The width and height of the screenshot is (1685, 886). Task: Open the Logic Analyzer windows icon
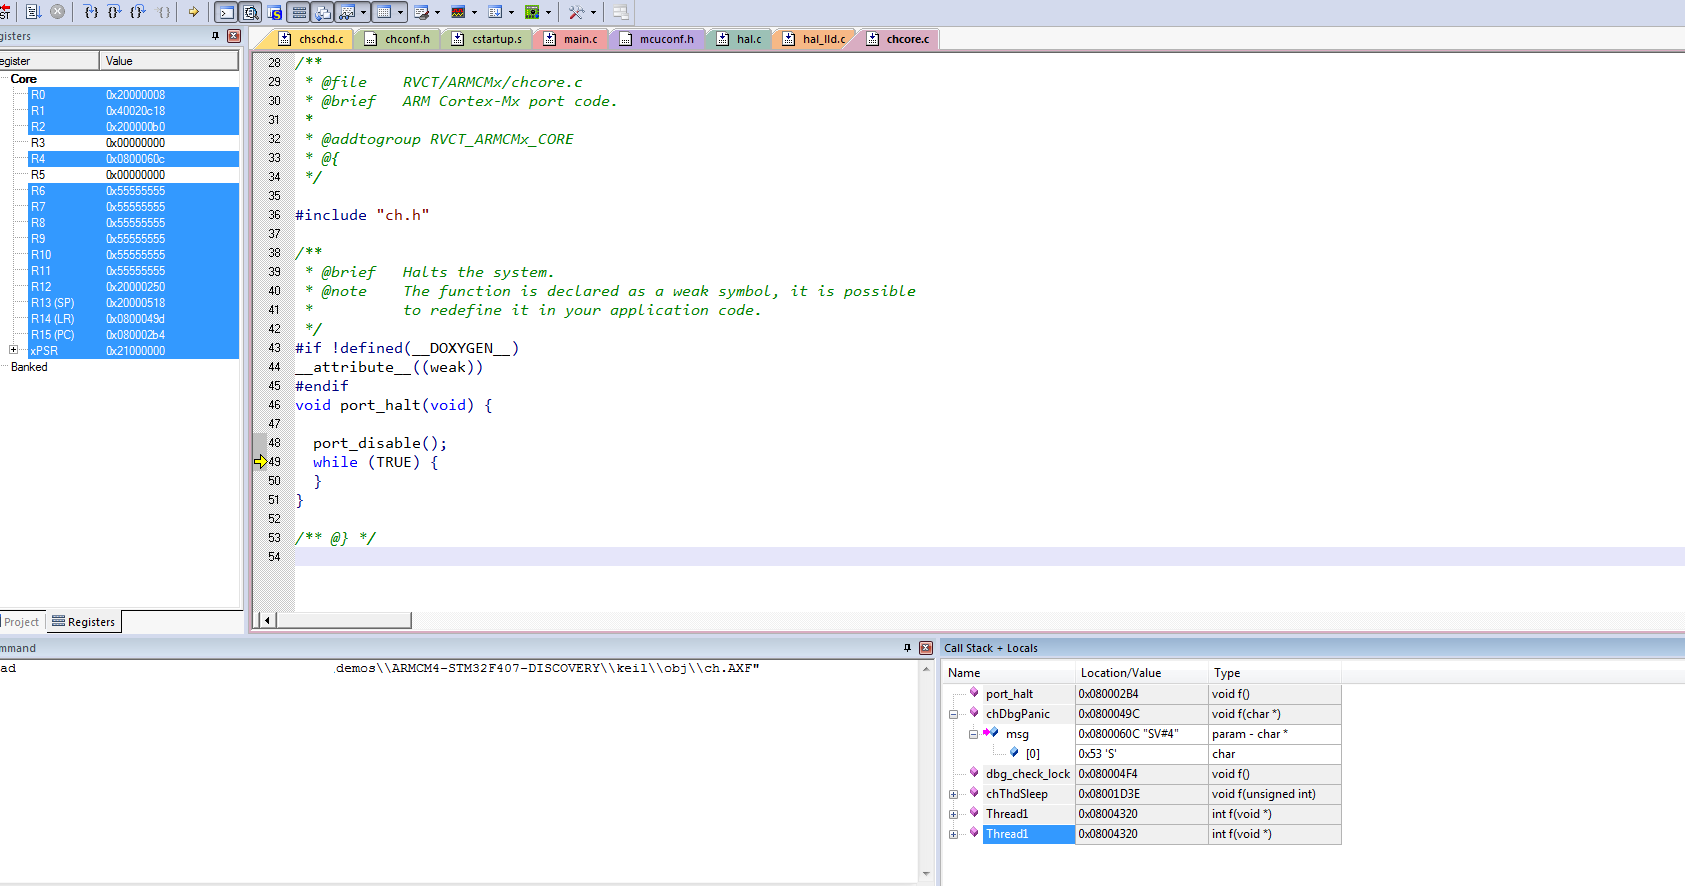[458, 13]
